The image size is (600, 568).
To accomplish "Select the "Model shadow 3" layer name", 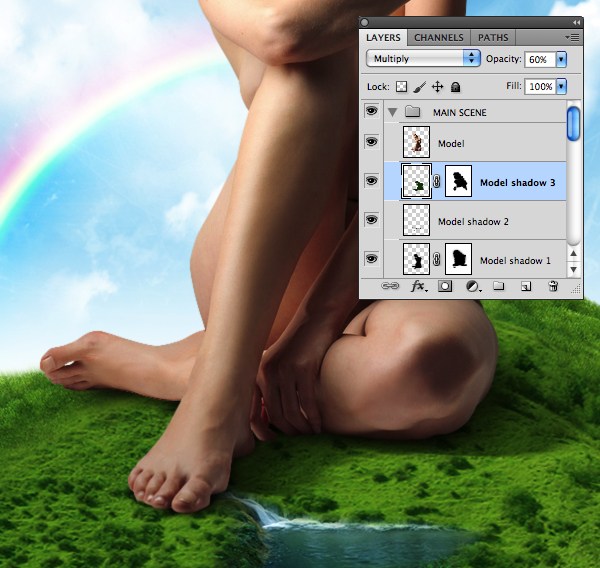I will point(517,183).
